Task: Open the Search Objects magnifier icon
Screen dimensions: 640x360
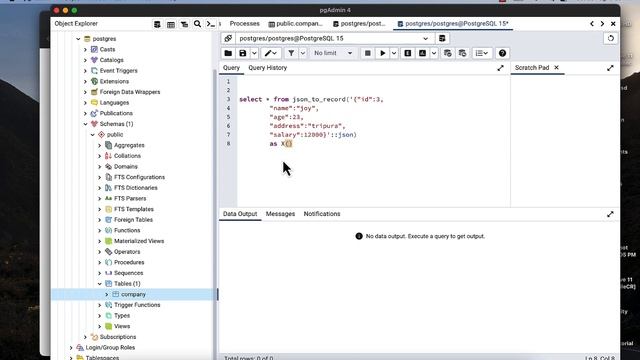Action: coord(198,24)
